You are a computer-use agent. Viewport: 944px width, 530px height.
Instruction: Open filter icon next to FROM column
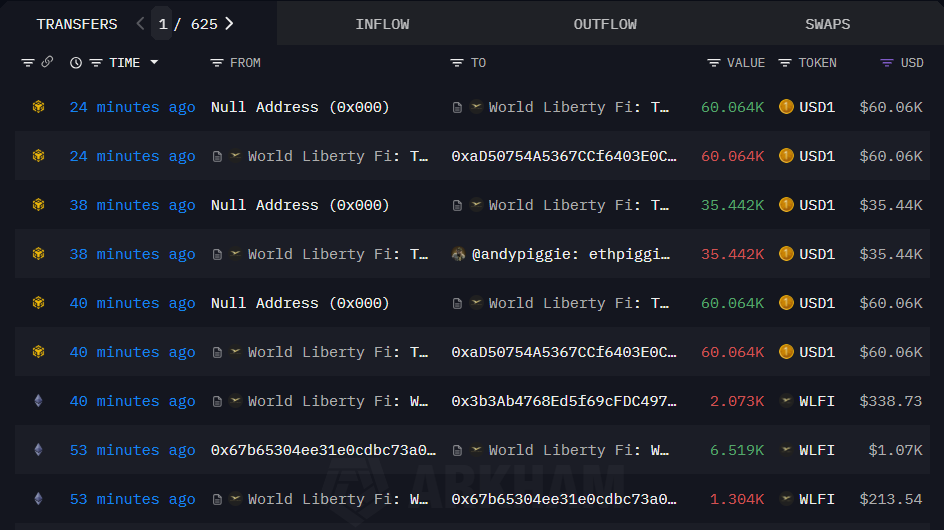(x=217, y=63)
